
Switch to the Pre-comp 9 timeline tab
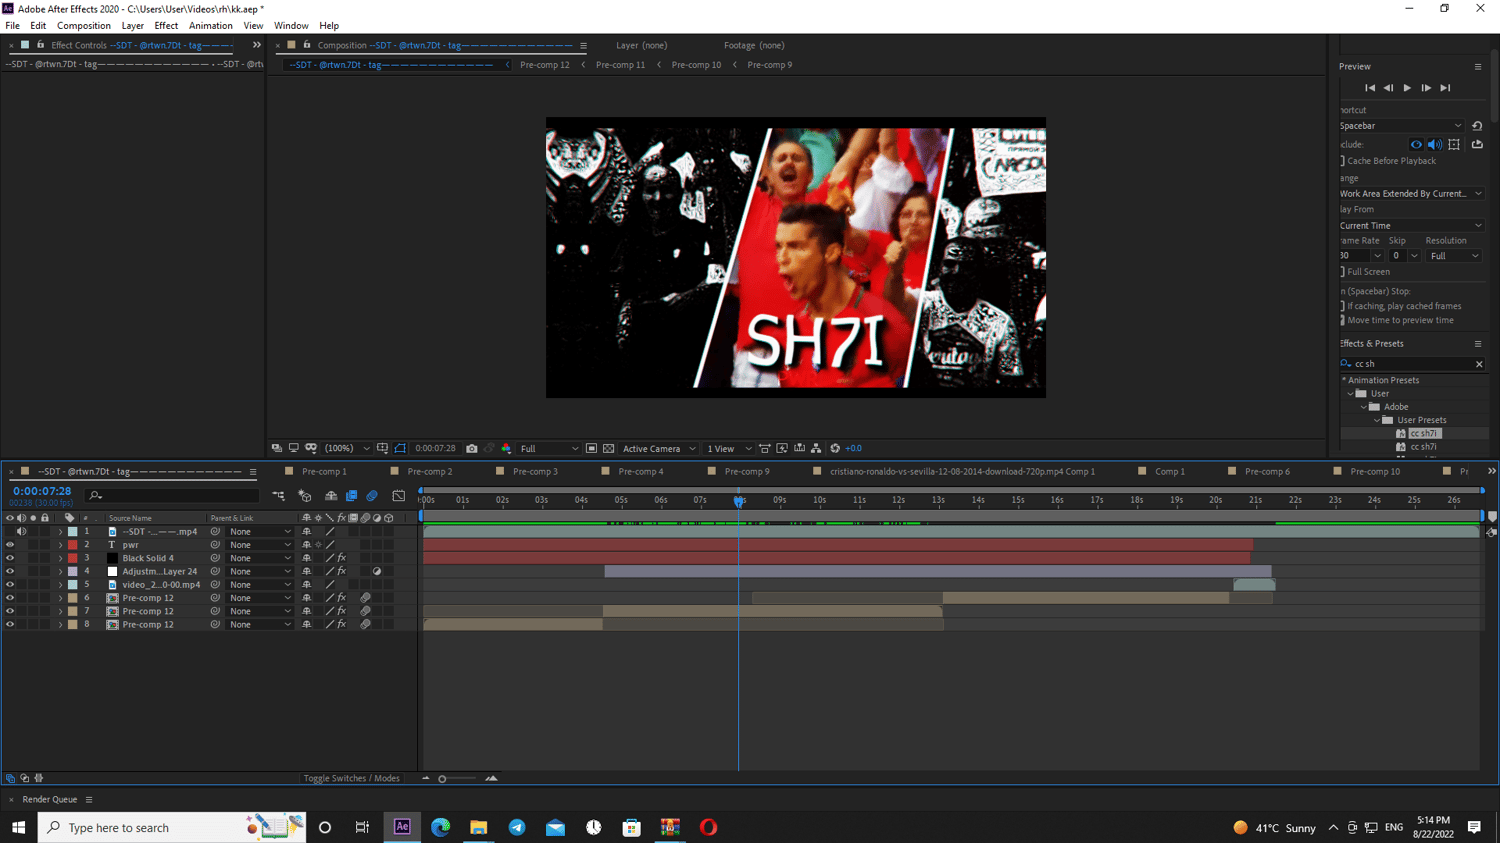coord(747,472)
